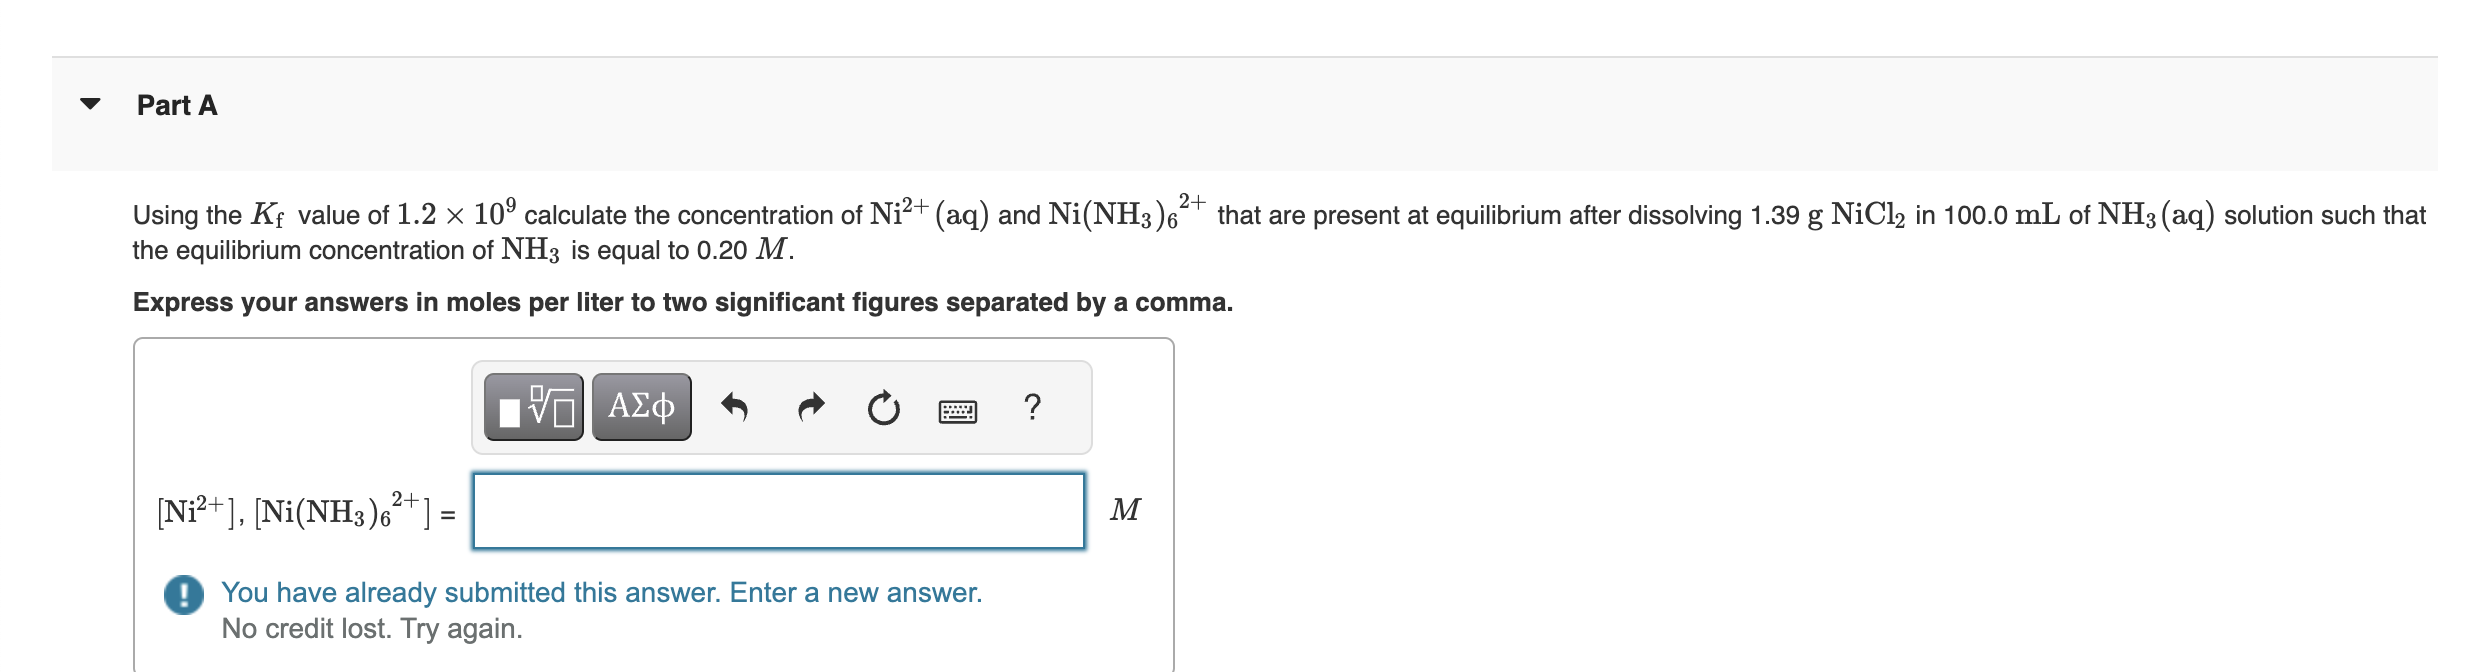Open the ΑΣφ Greek symbols palette

640,408
